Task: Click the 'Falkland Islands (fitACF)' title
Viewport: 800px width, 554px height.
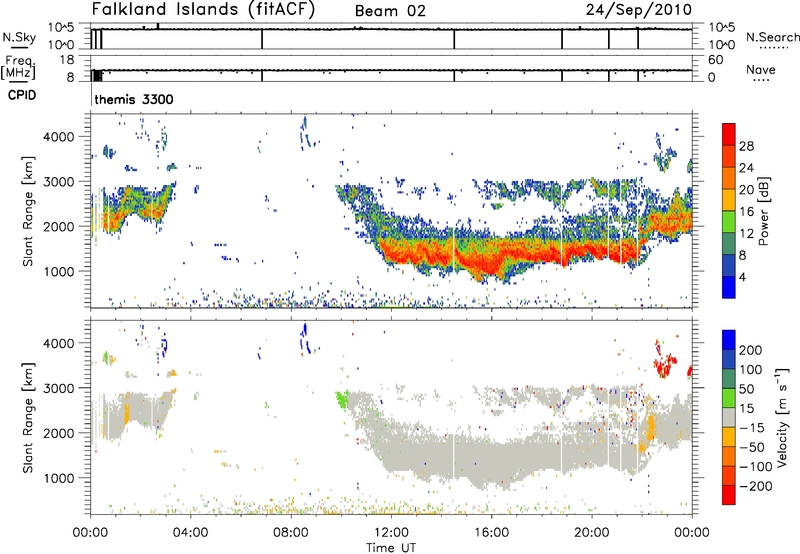Action: tap(203, 10)
